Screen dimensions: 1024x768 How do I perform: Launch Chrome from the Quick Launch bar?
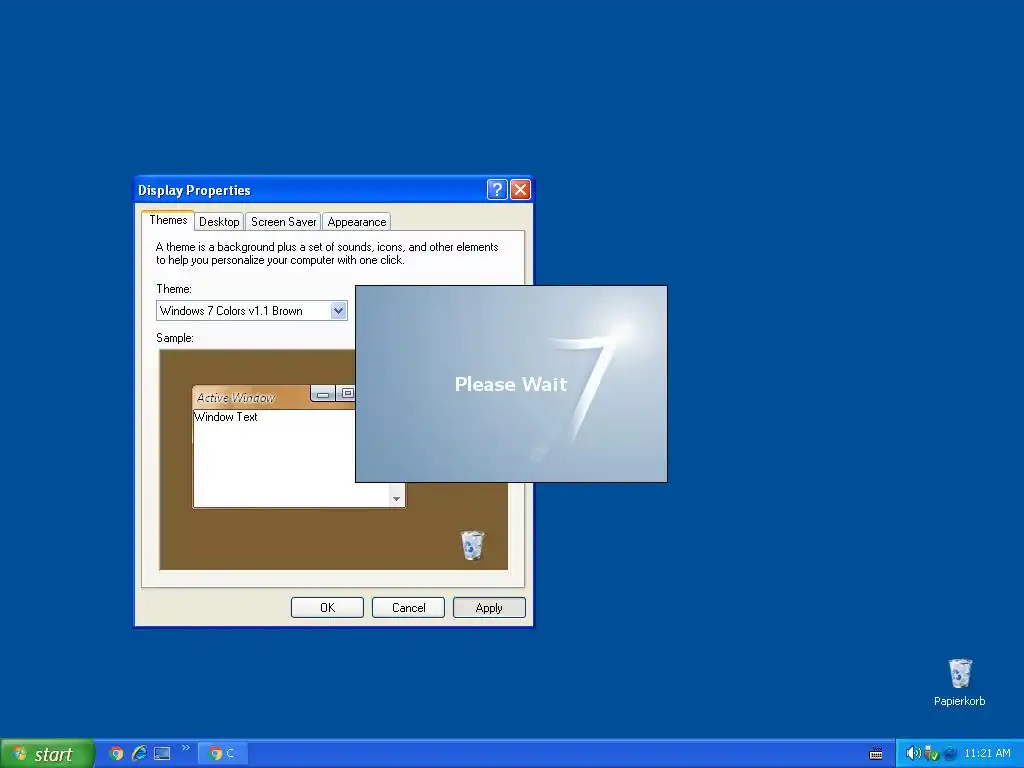116,754
